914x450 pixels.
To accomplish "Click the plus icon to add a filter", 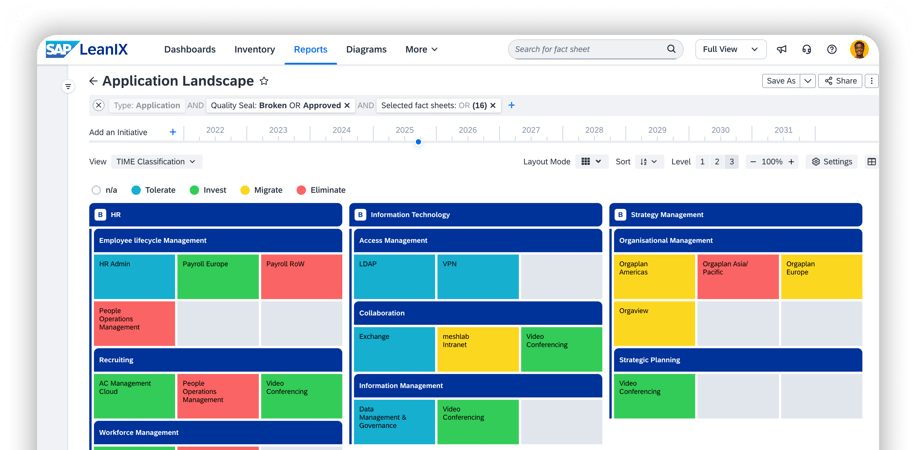I will [511, 105].
